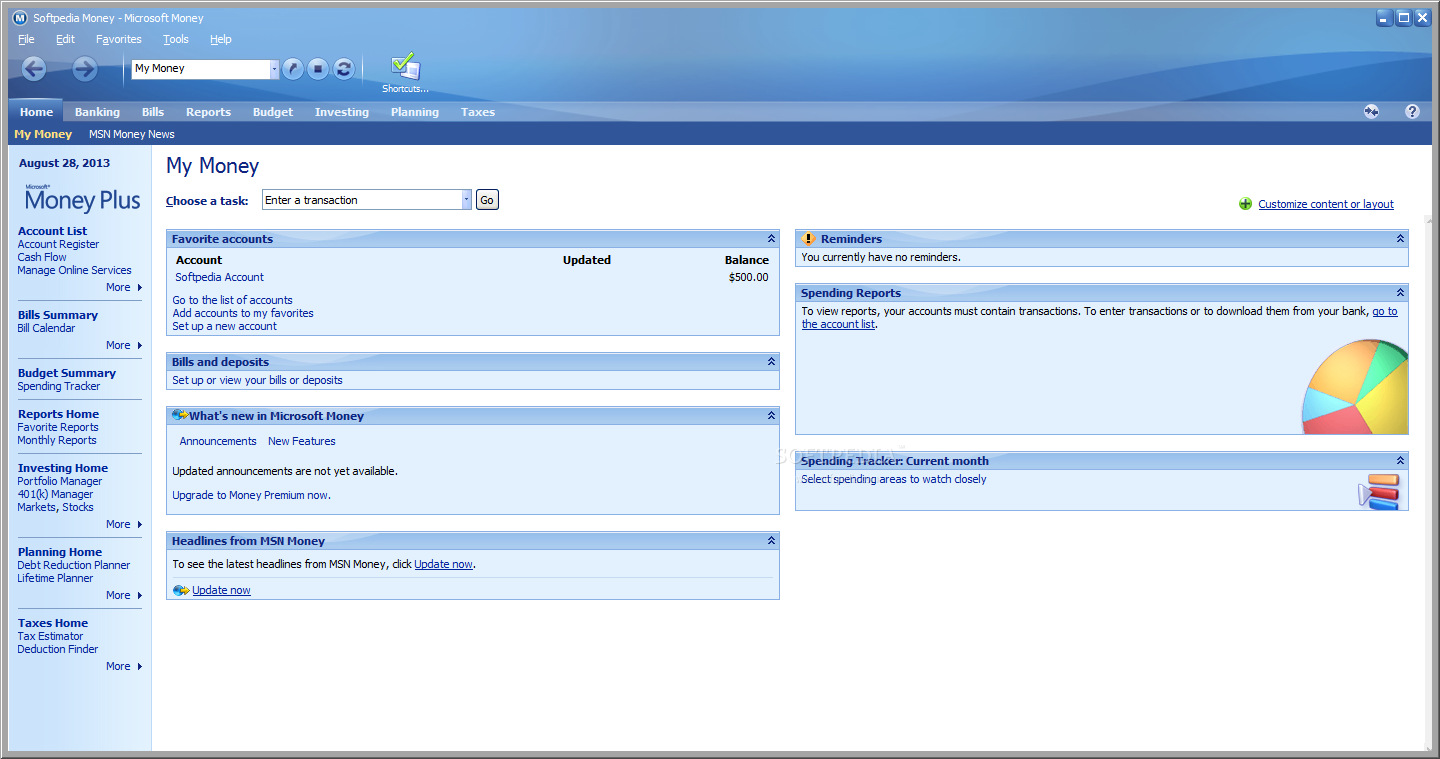This screenshot has height=759, width=1440.
Task: Click the sync arrows icon on navigation bar
Action: pyautogui.click(x=1371, y=111)
